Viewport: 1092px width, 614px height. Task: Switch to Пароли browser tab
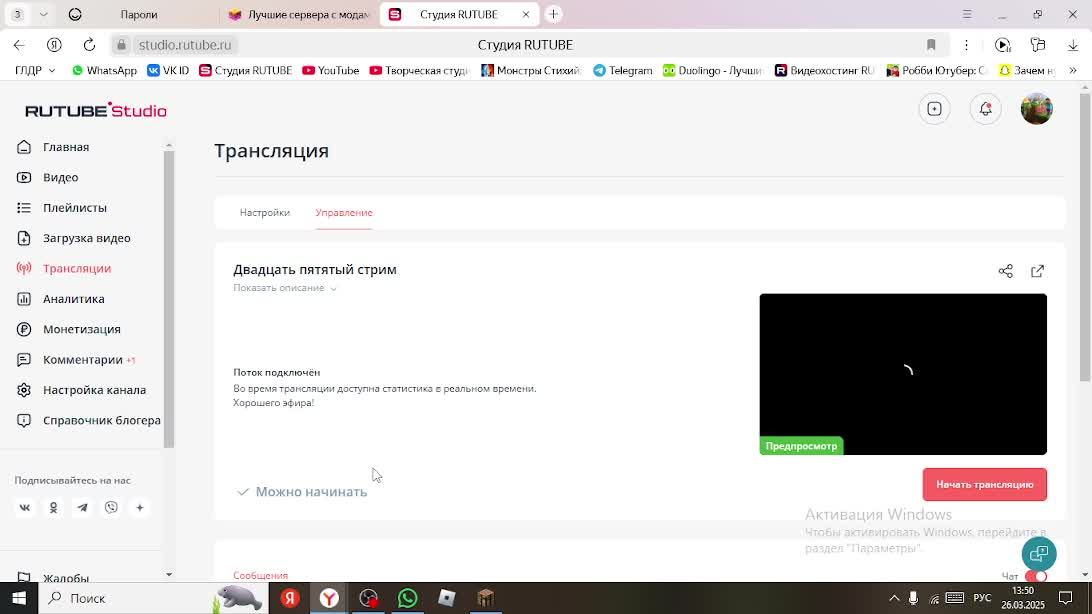coord(139,15)
